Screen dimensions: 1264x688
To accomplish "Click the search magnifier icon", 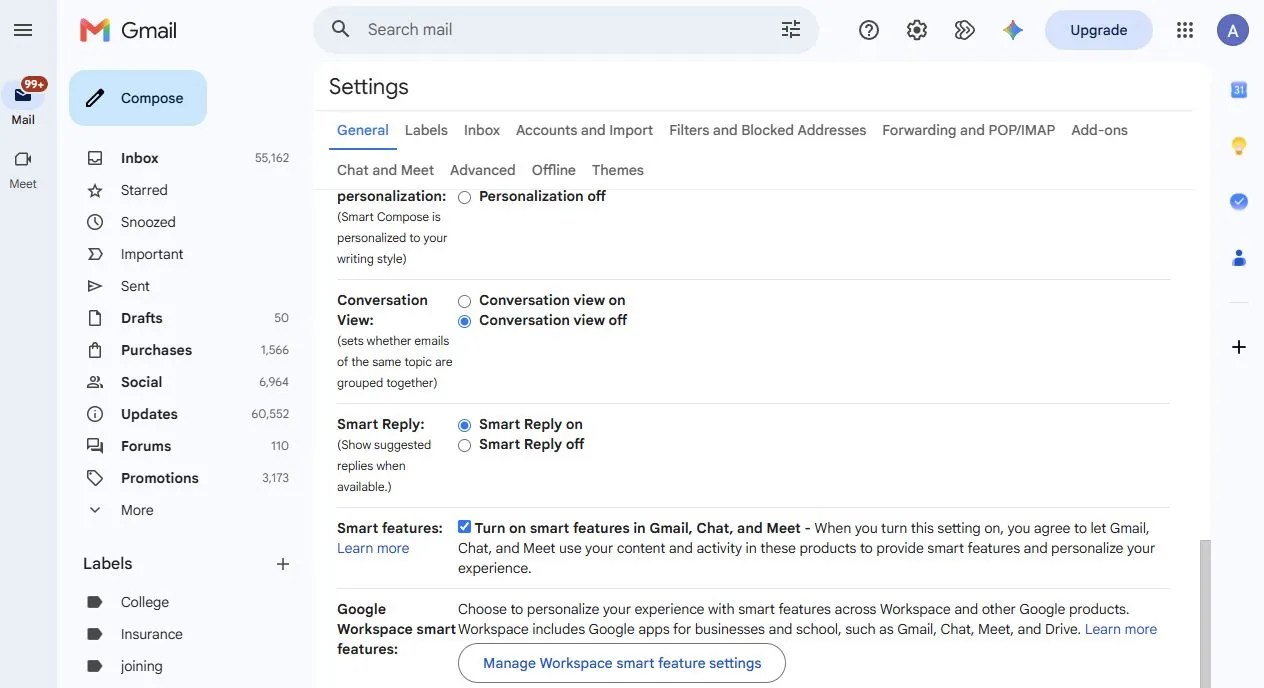I will point(341,30).
